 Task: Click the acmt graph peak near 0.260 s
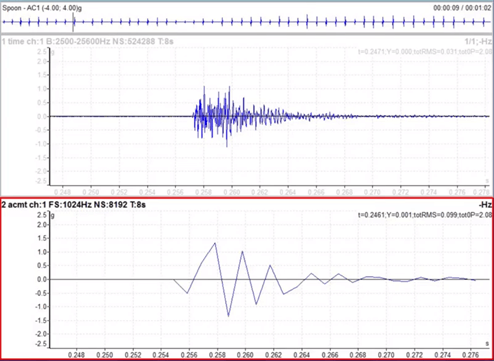pyautogui.click(x=242, y=251)
